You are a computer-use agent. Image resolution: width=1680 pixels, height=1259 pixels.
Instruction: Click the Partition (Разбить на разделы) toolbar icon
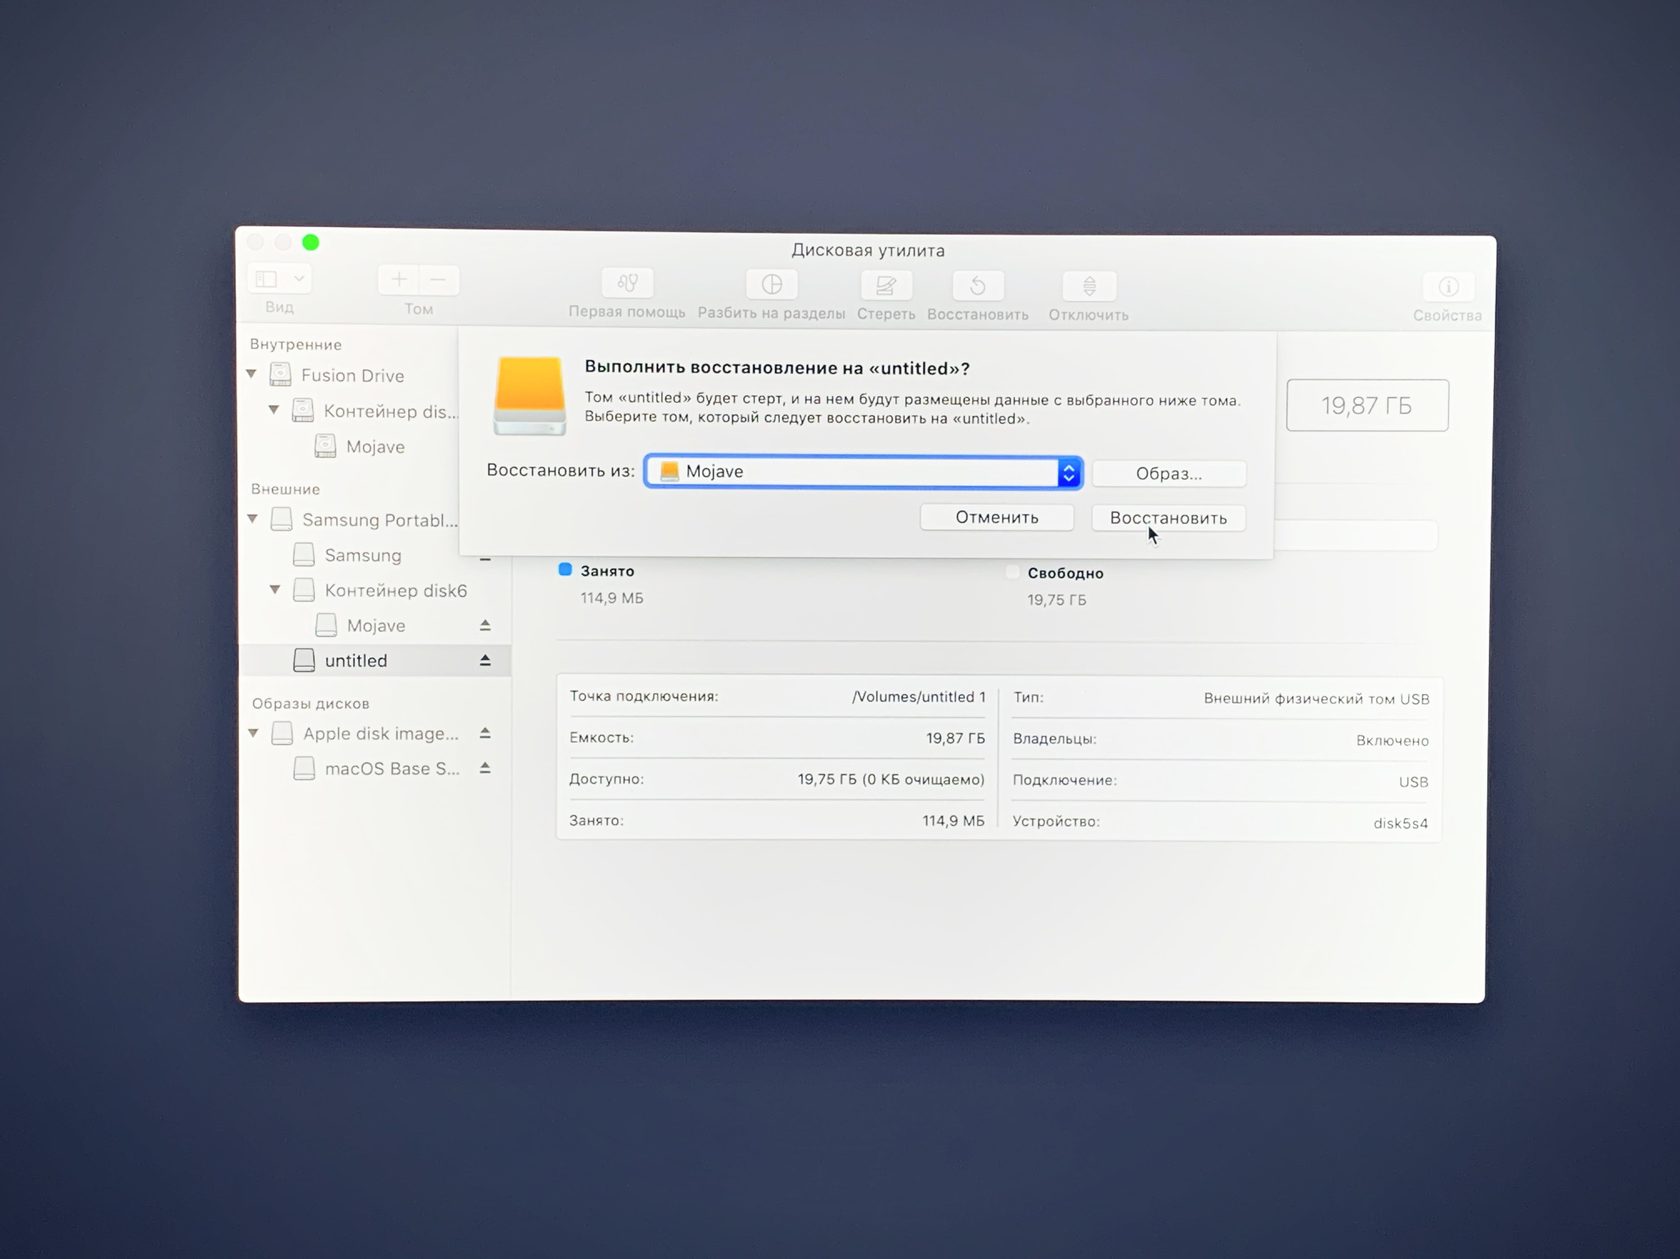(771, 285)
